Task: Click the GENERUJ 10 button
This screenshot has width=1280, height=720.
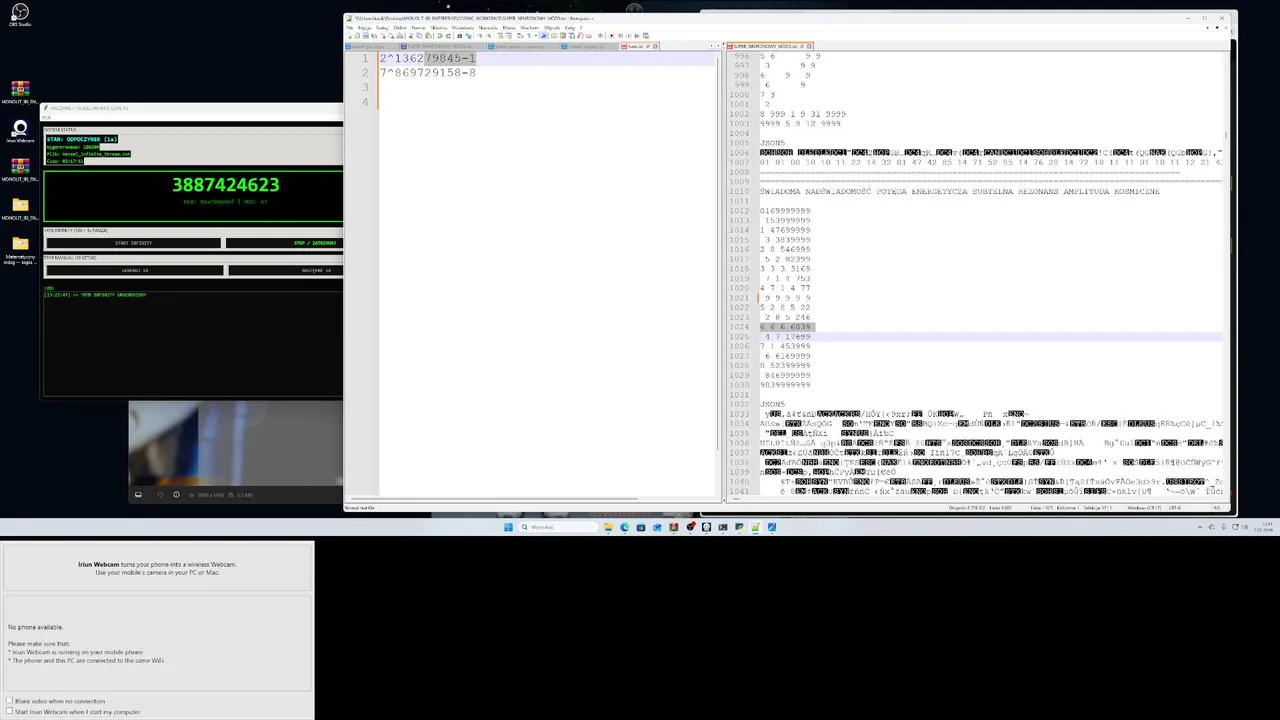Action: coord(135,270)
